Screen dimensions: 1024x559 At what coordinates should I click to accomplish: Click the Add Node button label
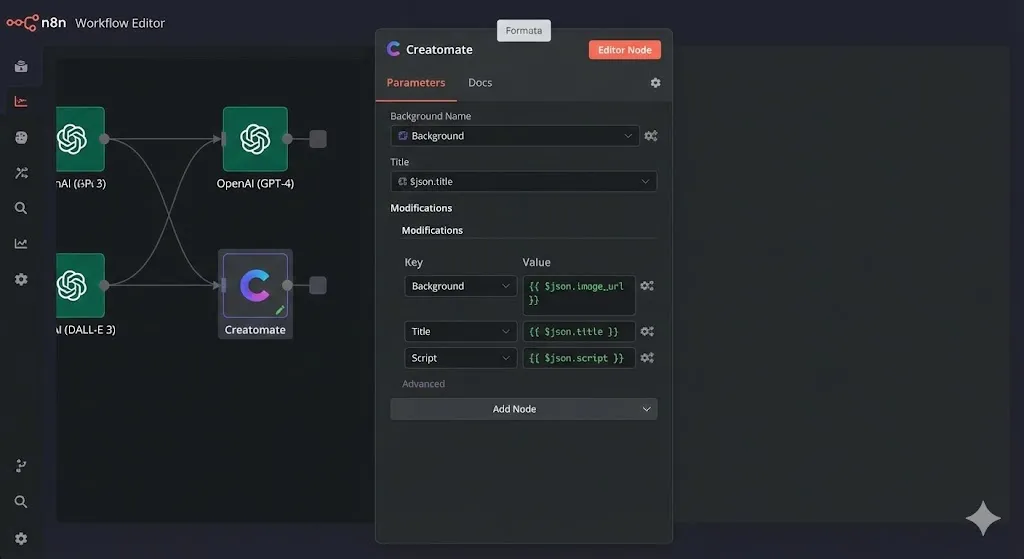[x=514, y=409]
